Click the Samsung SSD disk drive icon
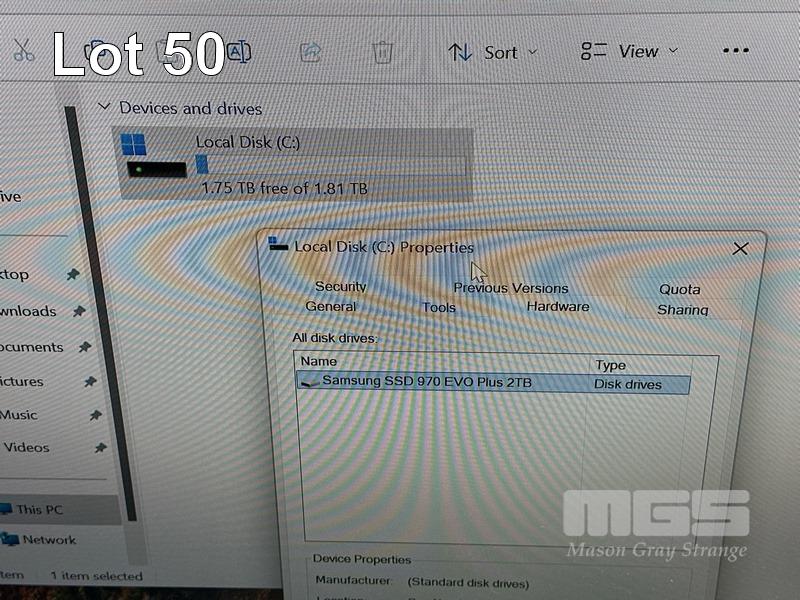Viewport: 800px width, 600px height. pos(309,382)
